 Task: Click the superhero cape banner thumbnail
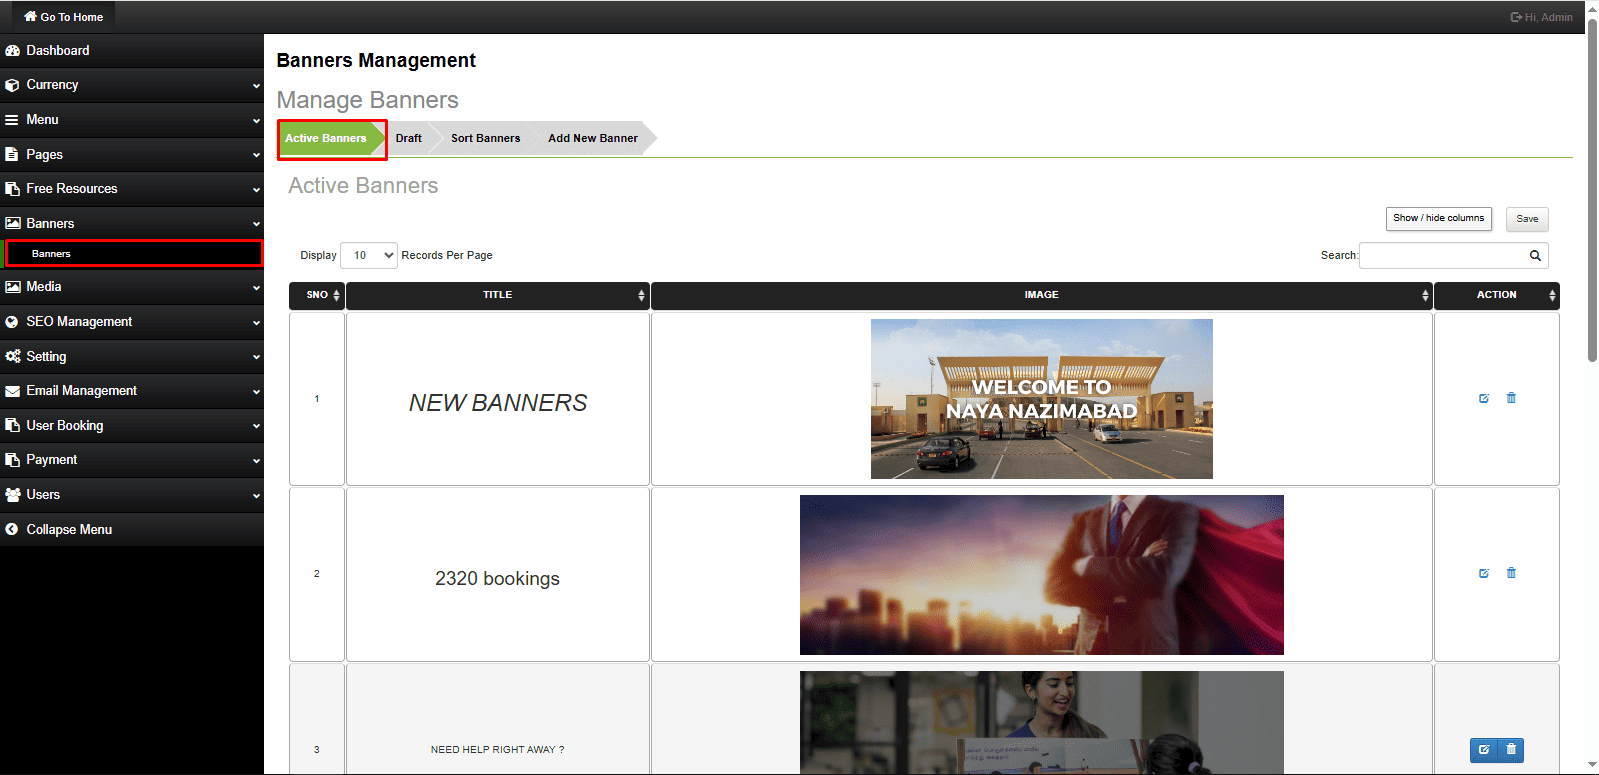pyautogui.click(x=1042, y=575)
